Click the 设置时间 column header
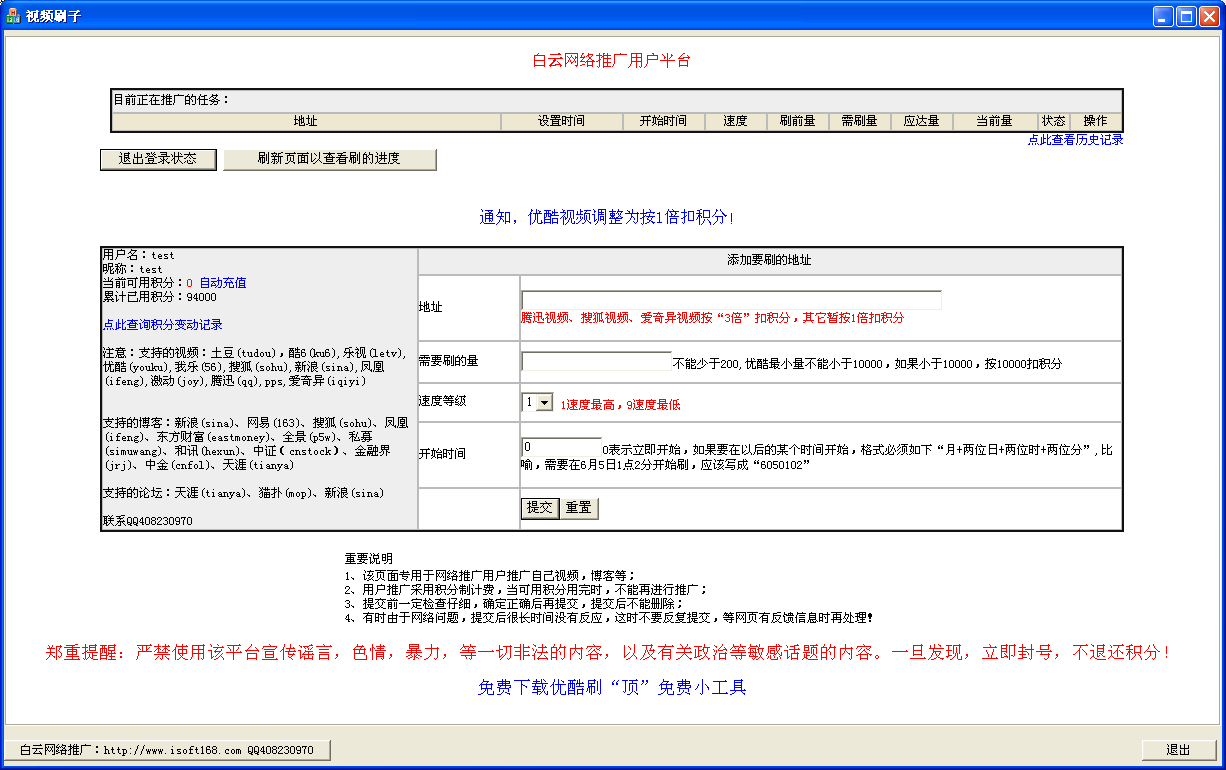 [x=561, y=121]
